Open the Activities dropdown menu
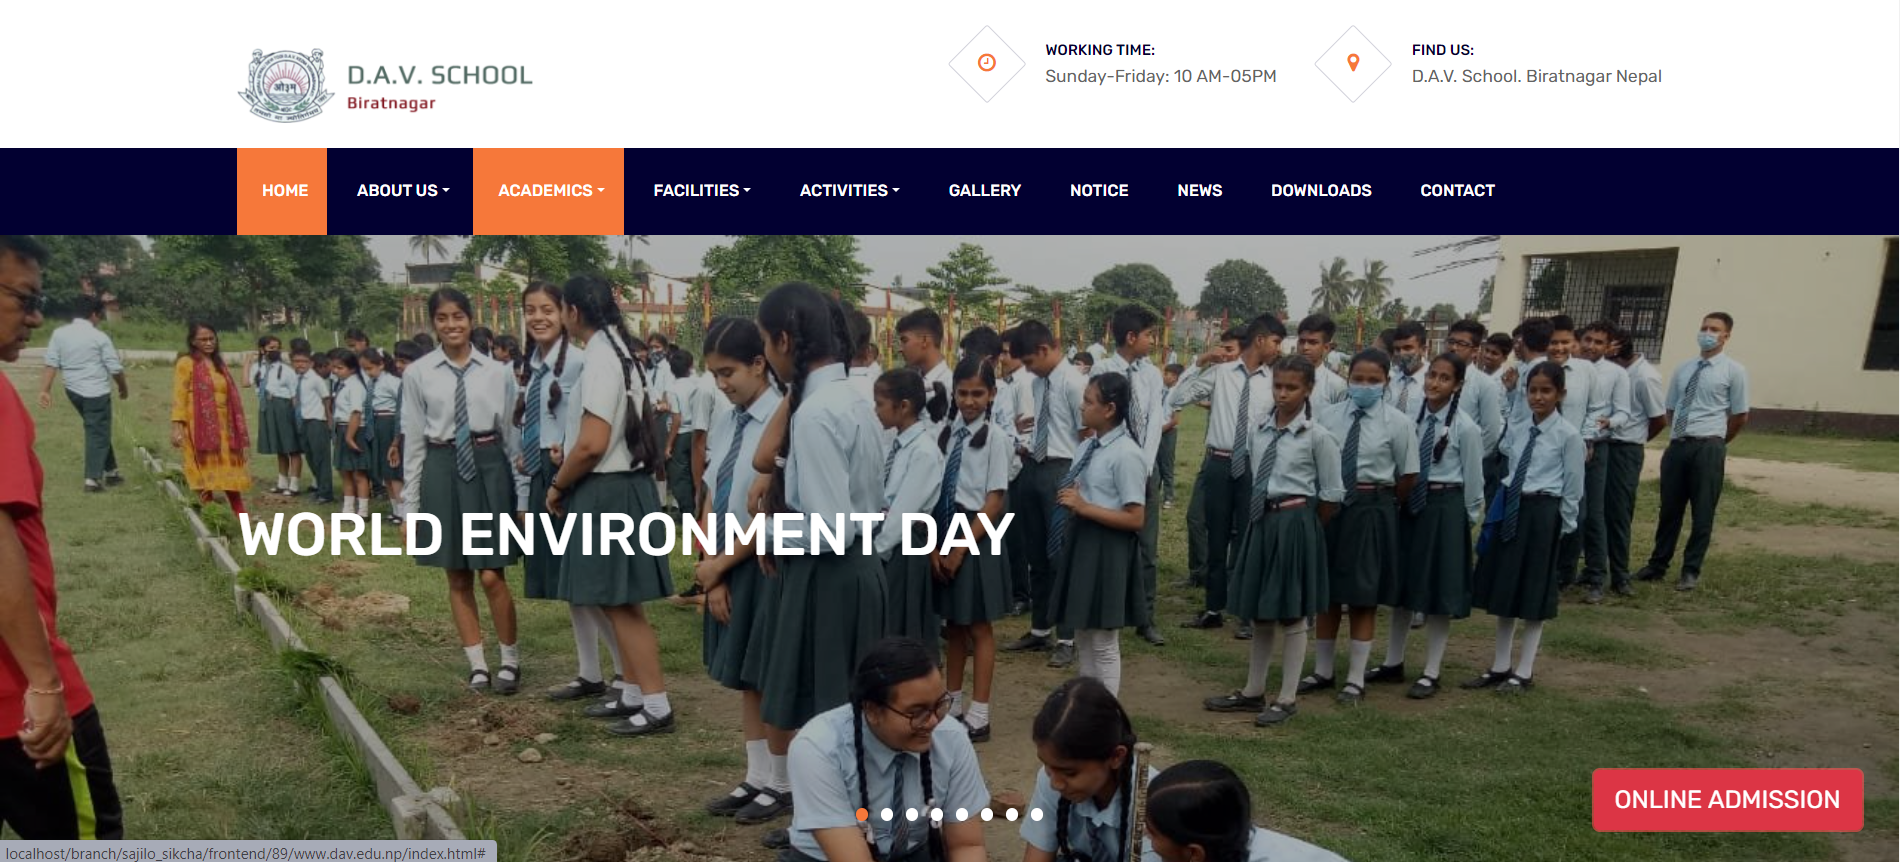The image size is (1900, 862). pyautogui.click(x=849, y=191)
